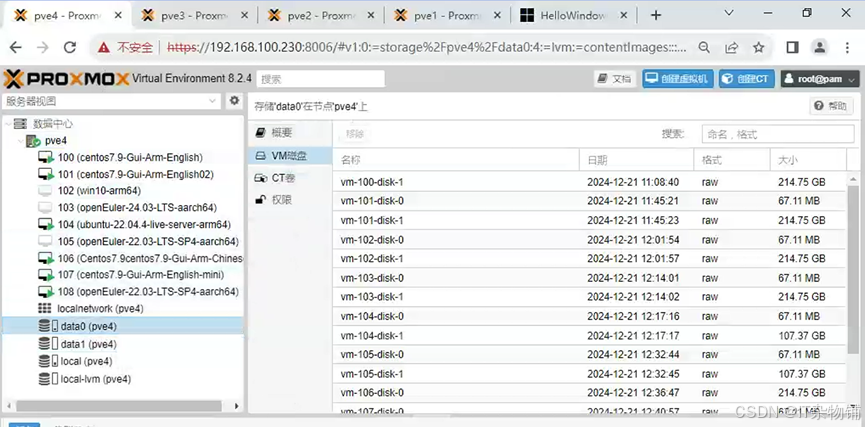The height and width of the screenshot is (427, 865).
Task: Select VM 104 ubuntu-22.04.4-live-server-arm64
Action: (144, 224)
